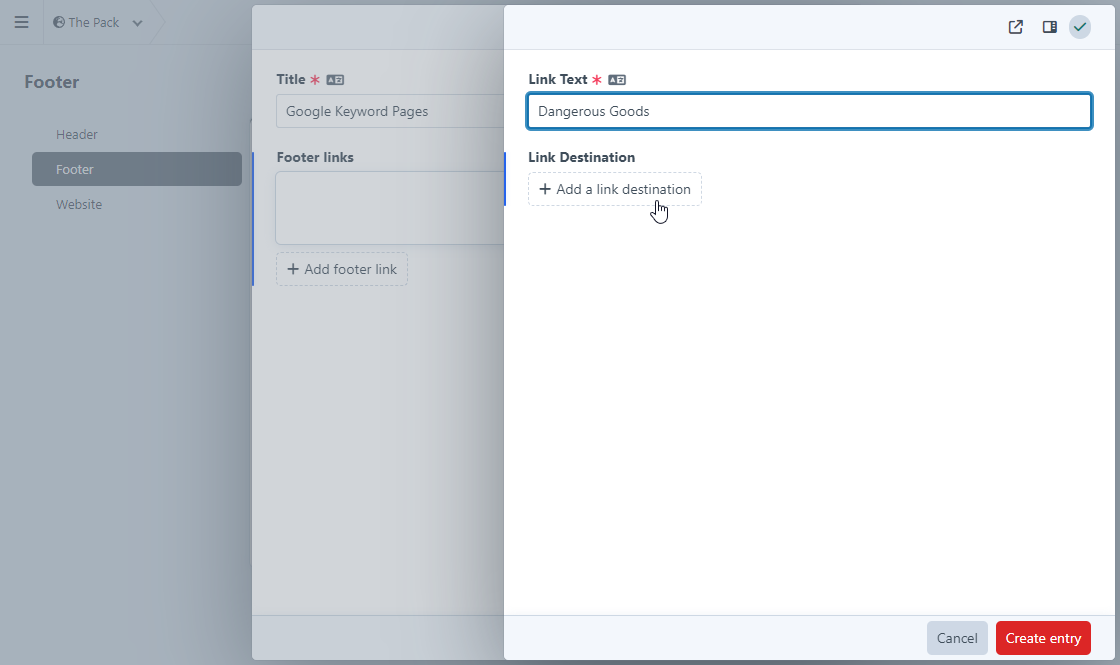Screen dimensions: 1120x665
Task: Focus the Link Text input field
Action: [808, 111]
